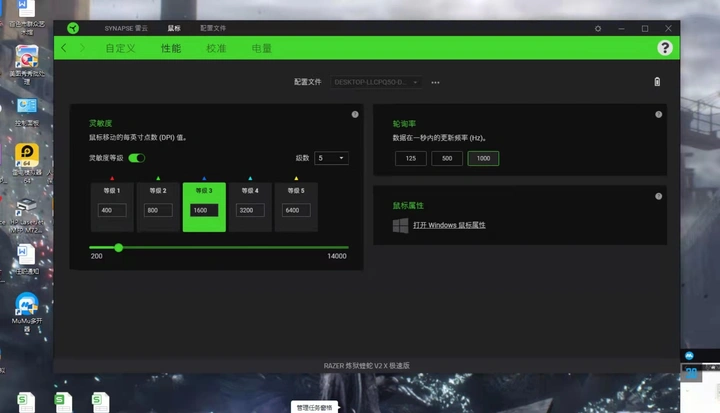Open the help question mark button
The width and height of the screenshot is (720, 413).
tap(664, 48)
